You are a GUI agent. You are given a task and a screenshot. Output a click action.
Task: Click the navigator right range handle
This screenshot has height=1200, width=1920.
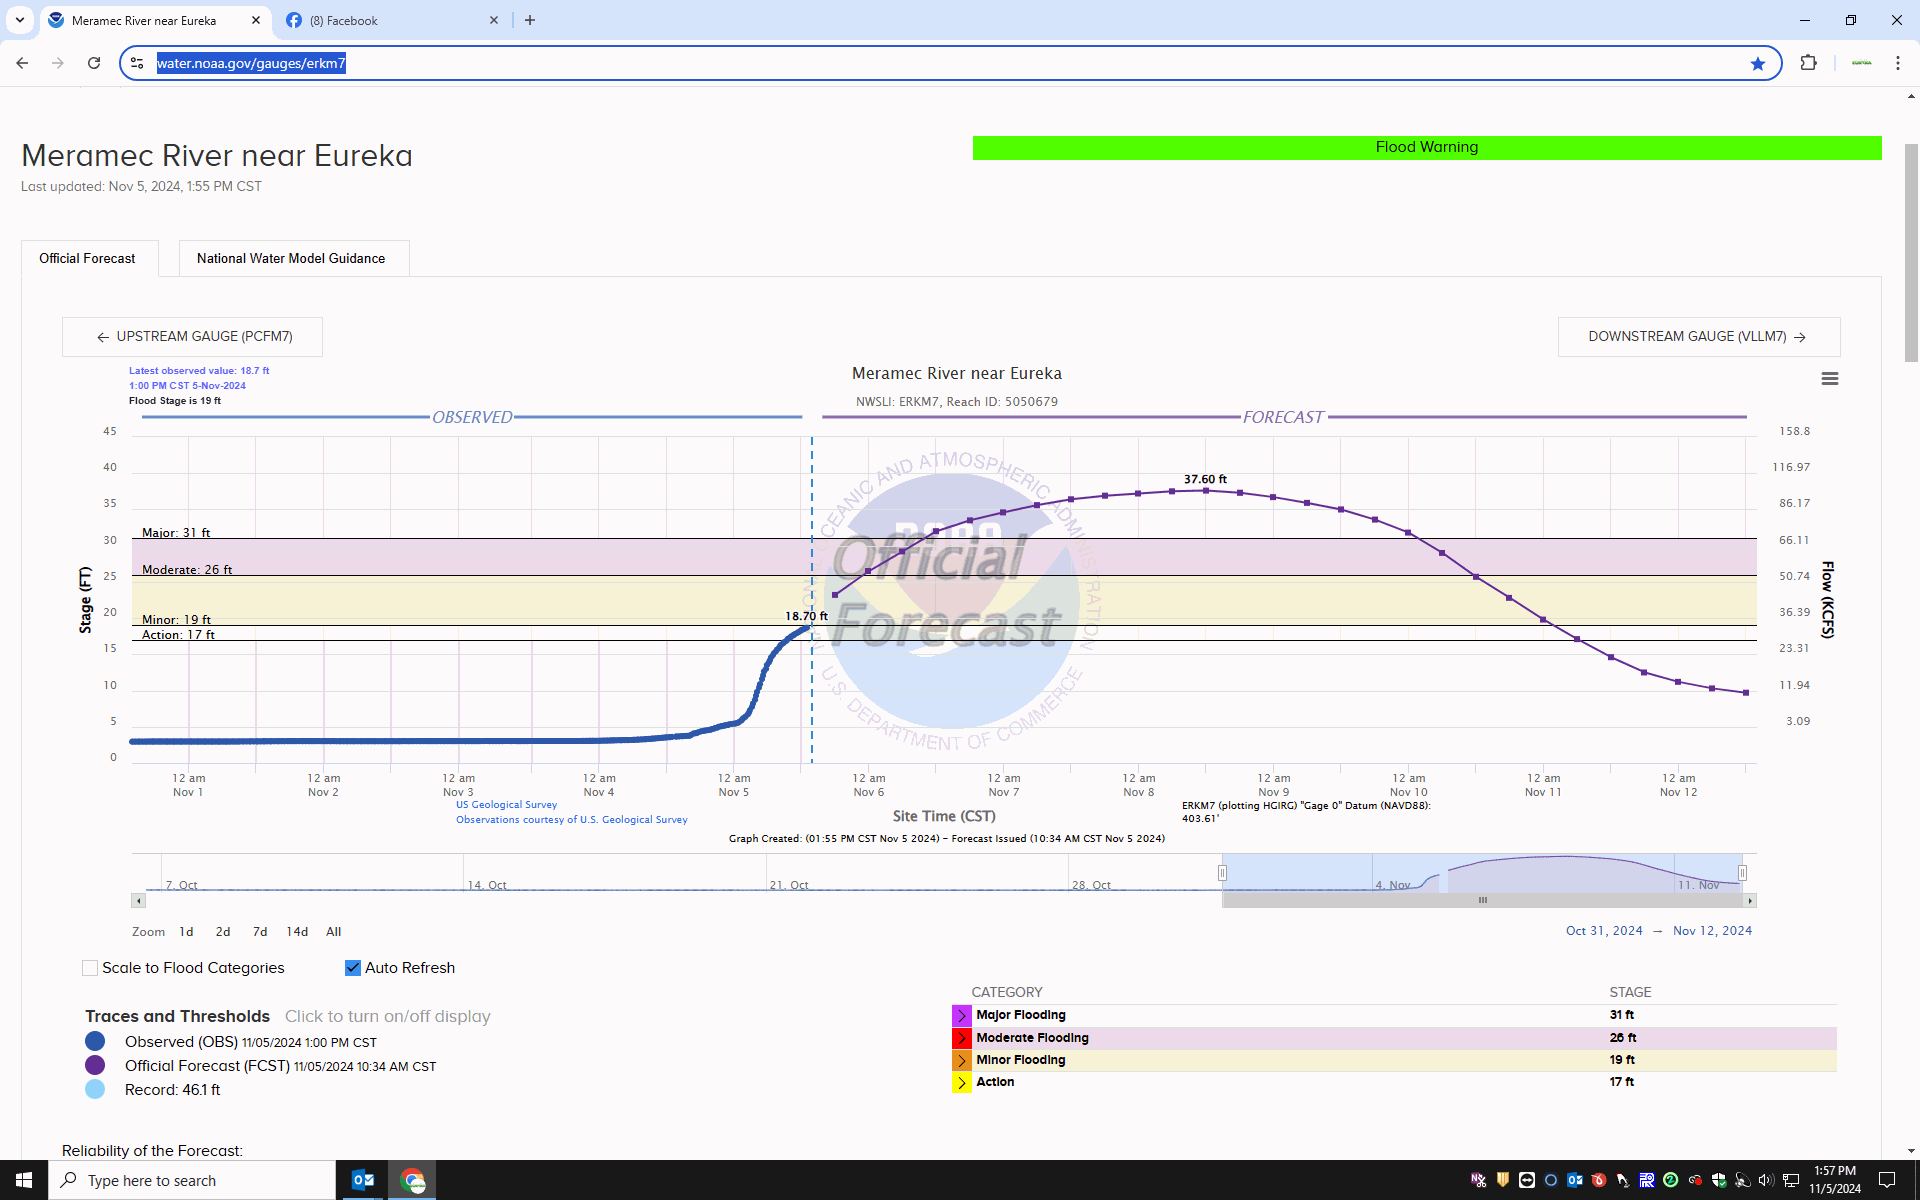tap(1742, 873)
